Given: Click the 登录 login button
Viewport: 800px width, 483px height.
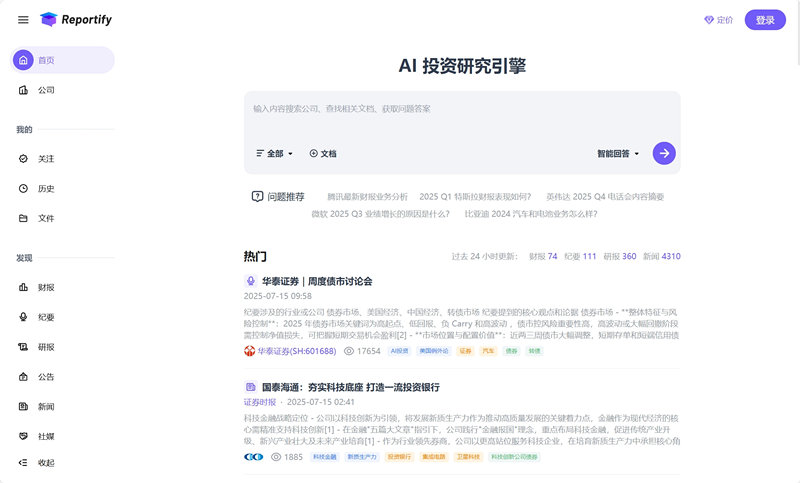Looking at the screenshot, I should coord(765,20).
